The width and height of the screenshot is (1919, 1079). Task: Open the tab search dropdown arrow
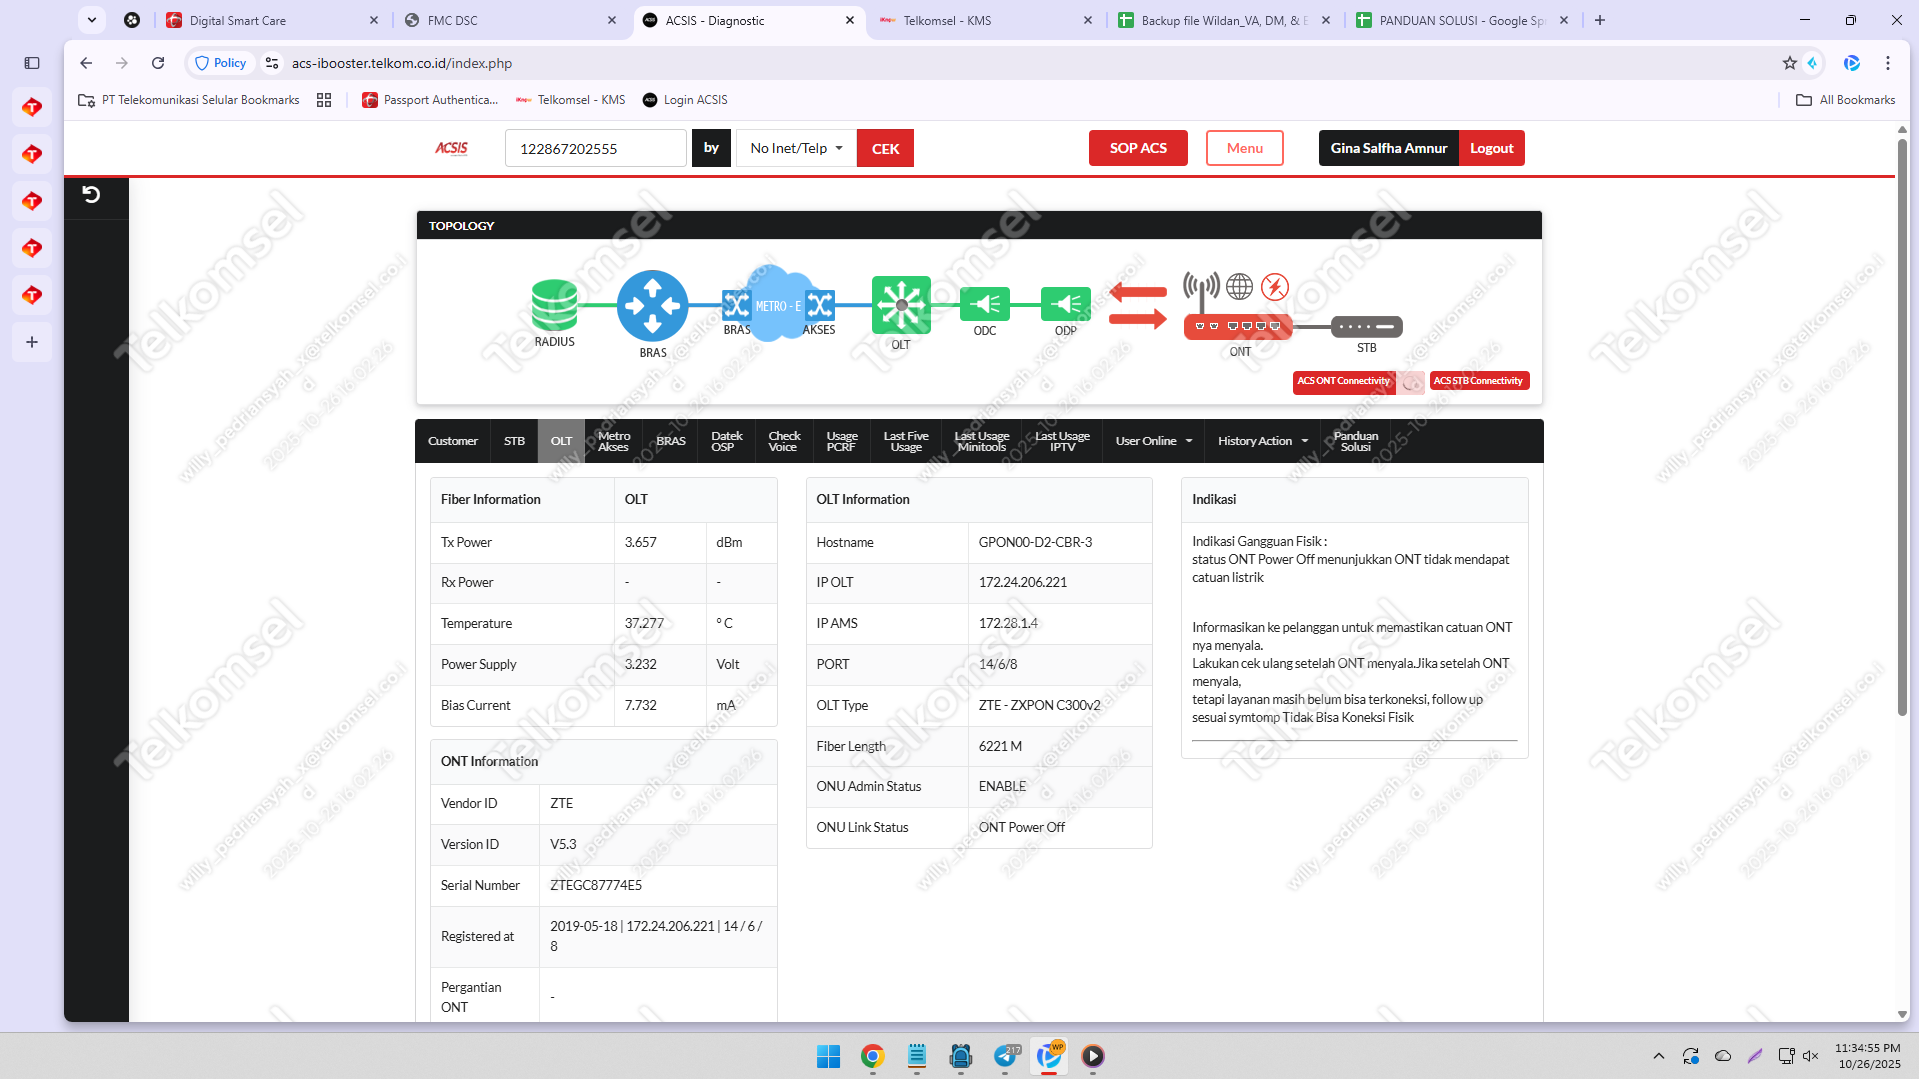pyautogui.click(x=92, y=20)
